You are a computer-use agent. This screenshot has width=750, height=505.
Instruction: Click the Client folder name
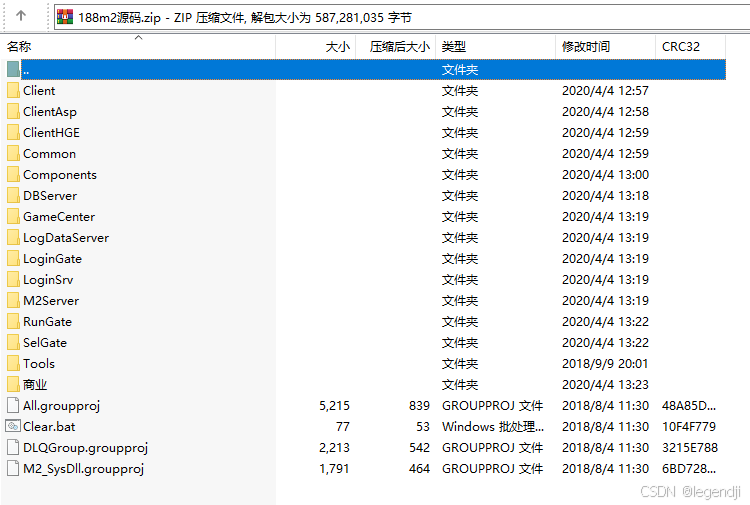39,90
